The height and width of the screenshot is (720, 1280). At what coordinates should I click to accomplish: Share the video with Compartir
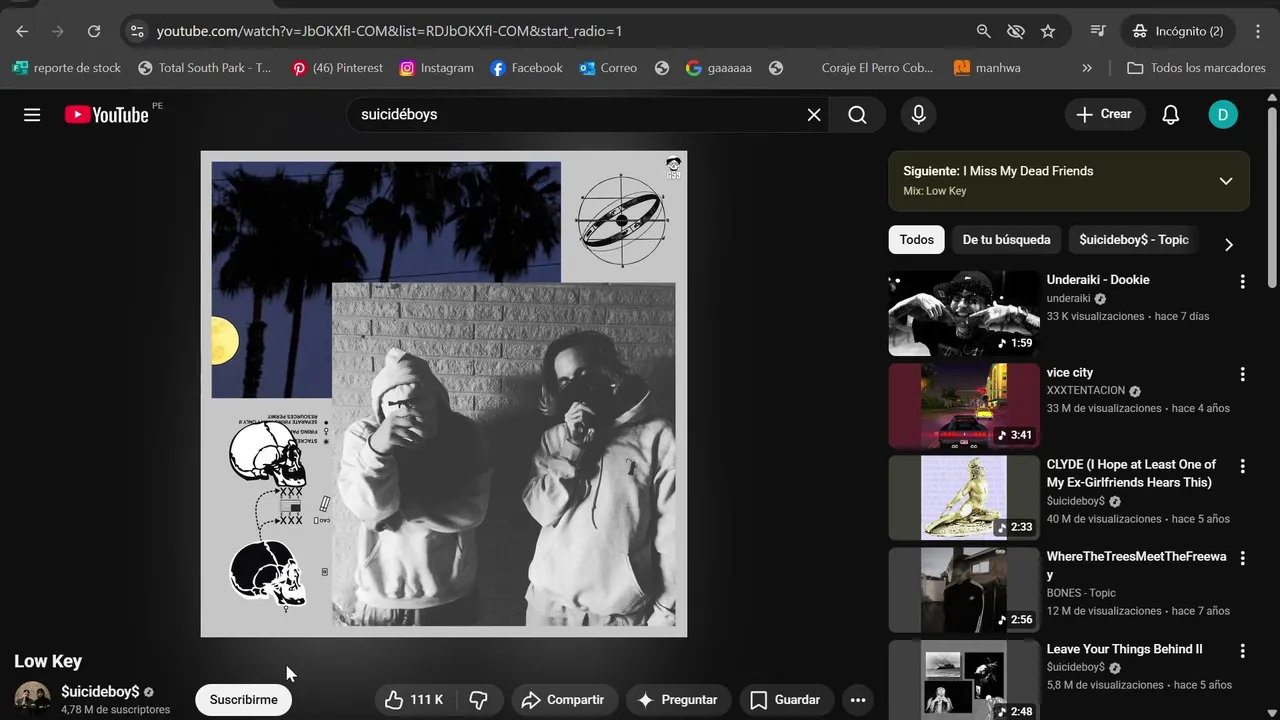(564, 700)
